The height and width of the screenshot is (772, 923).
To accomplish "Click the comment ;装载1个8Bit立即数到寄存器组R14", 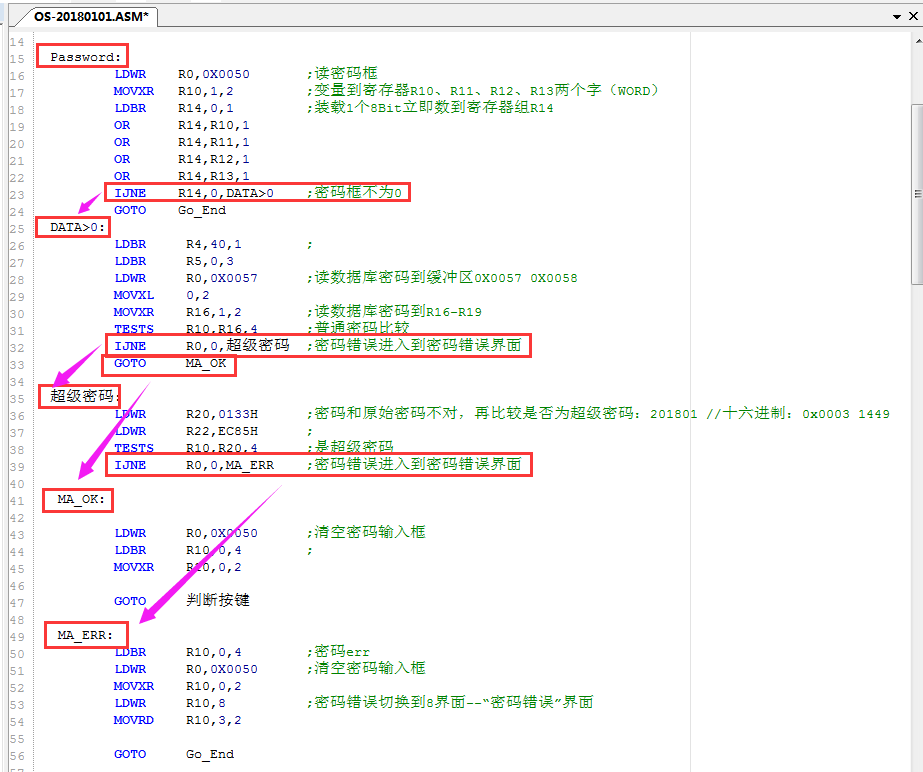I will 430,108.
